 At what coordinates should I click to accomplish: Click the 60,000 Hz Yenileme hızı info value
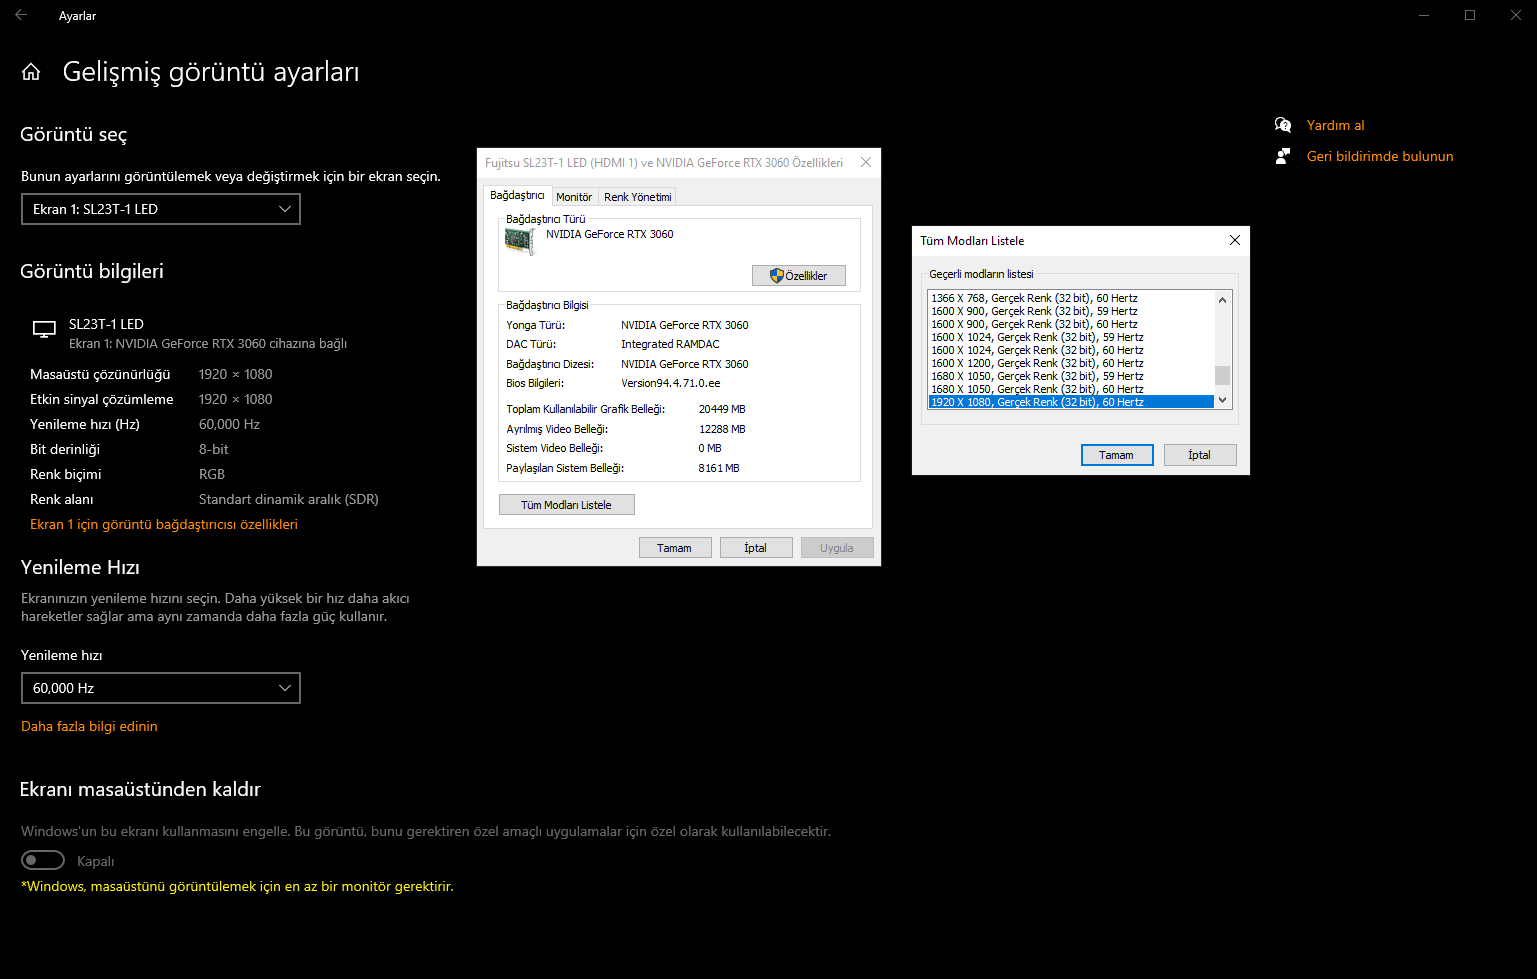(x=229, y=424)
